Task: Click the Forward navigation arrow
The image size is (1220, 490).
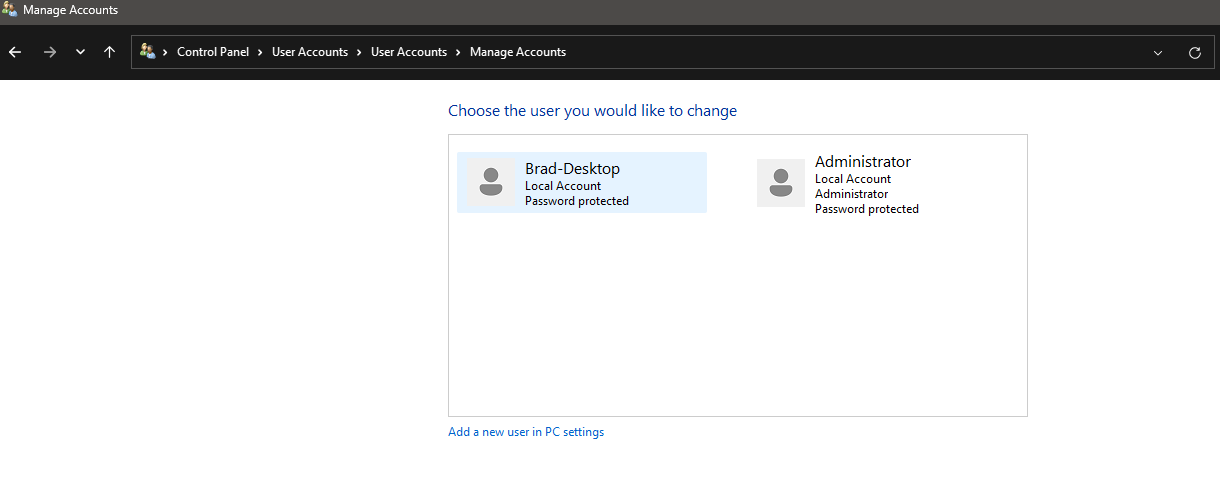Action: pos(49,52)
